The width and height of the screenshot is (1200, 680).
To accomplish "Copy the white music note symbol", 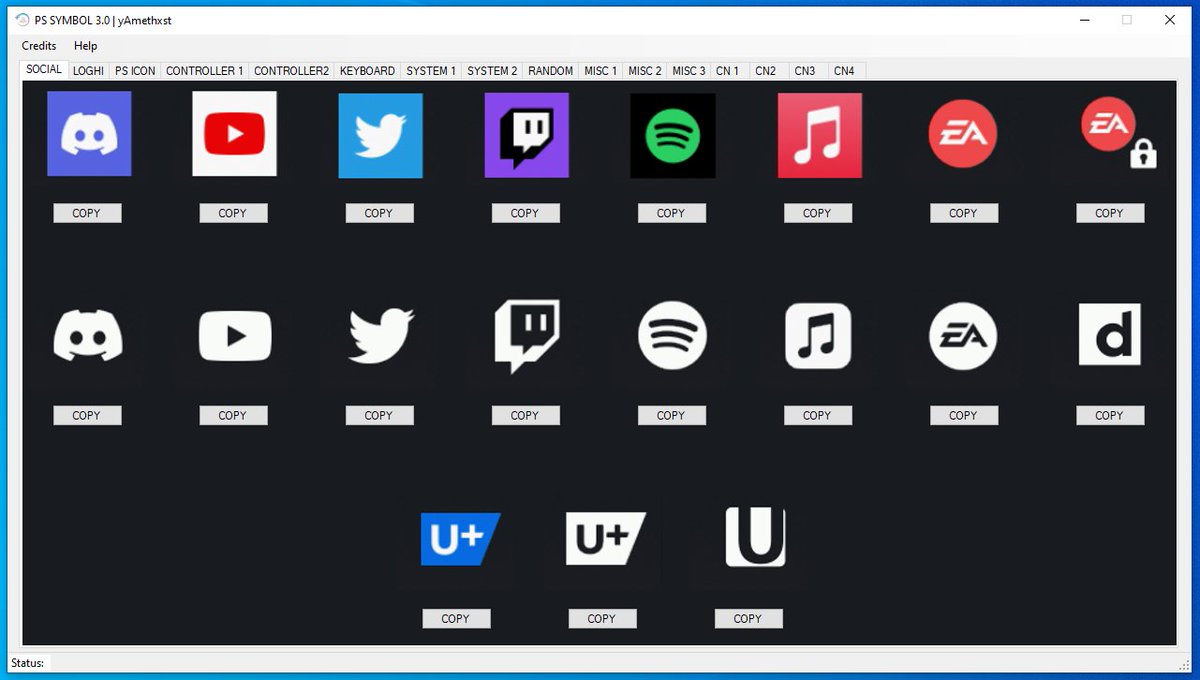I will [x=817, y=415].
